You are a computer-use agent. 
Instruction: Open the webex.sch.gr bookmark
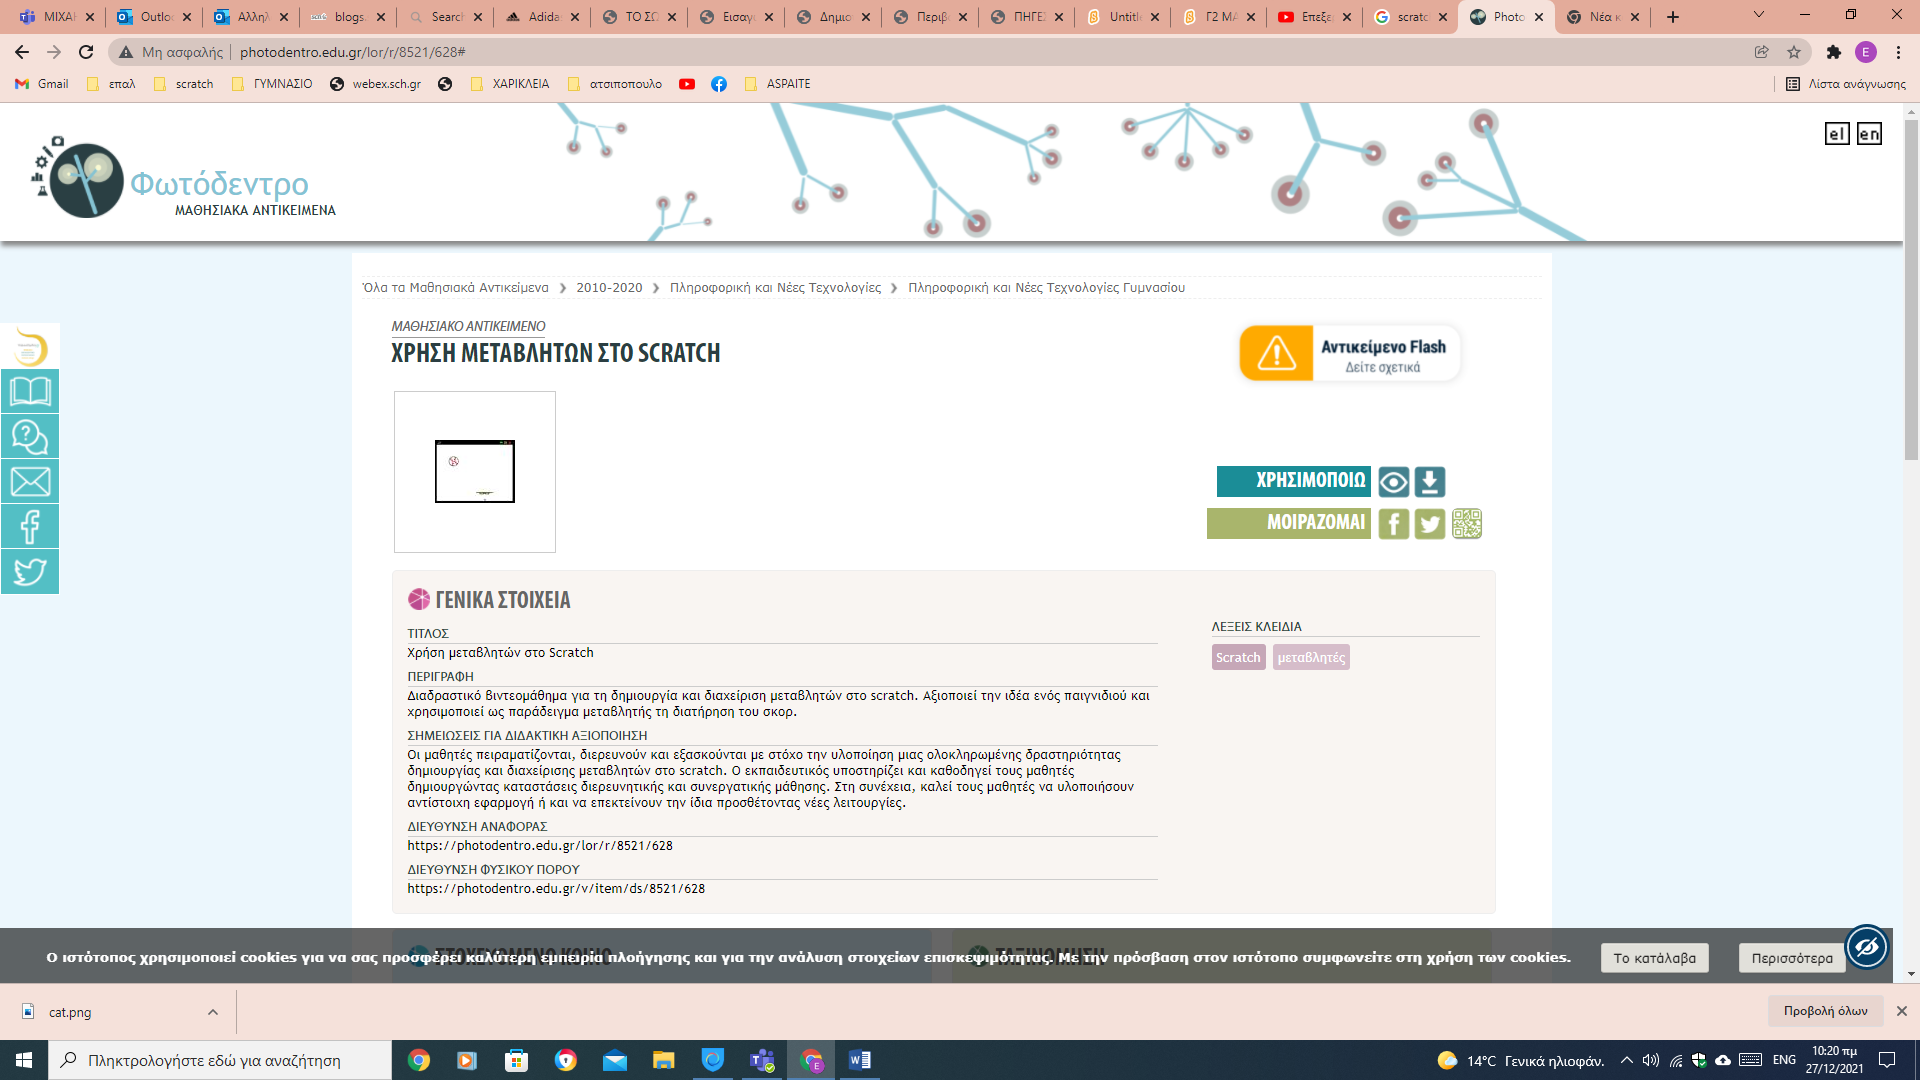[x=375, y=84]
